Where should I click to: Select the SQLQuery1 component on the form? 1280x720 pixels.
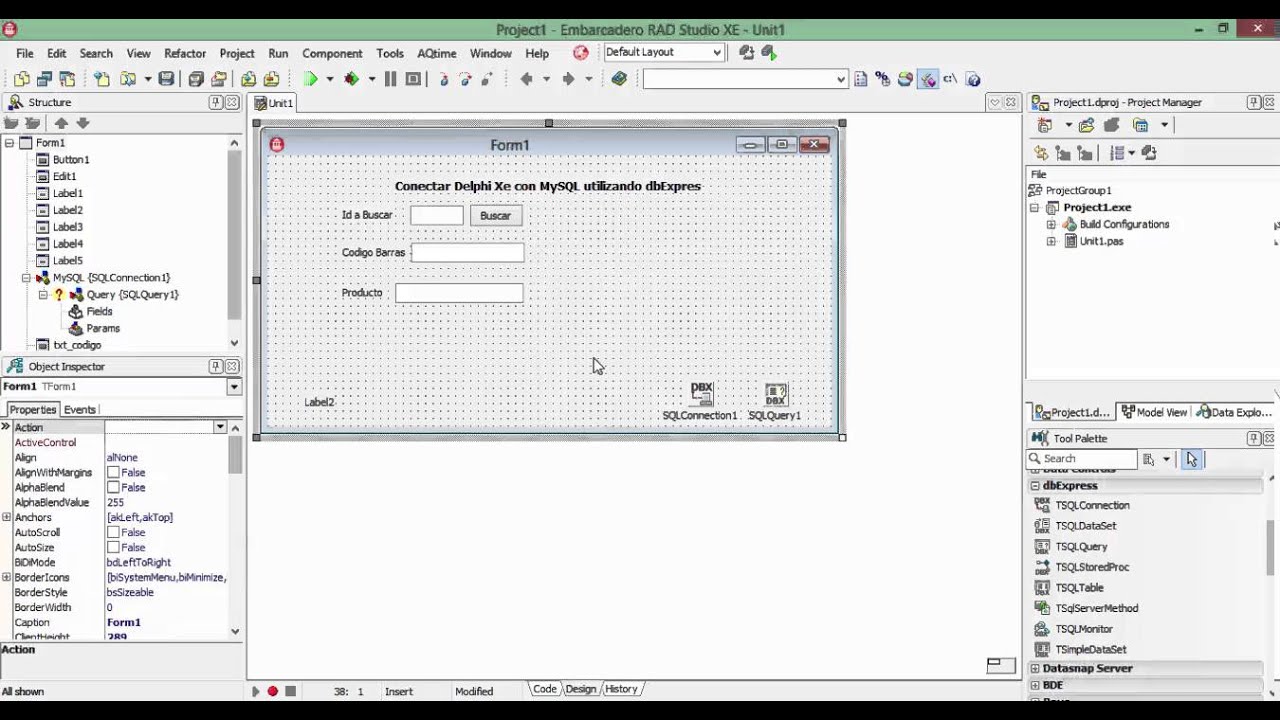[776, 393]
